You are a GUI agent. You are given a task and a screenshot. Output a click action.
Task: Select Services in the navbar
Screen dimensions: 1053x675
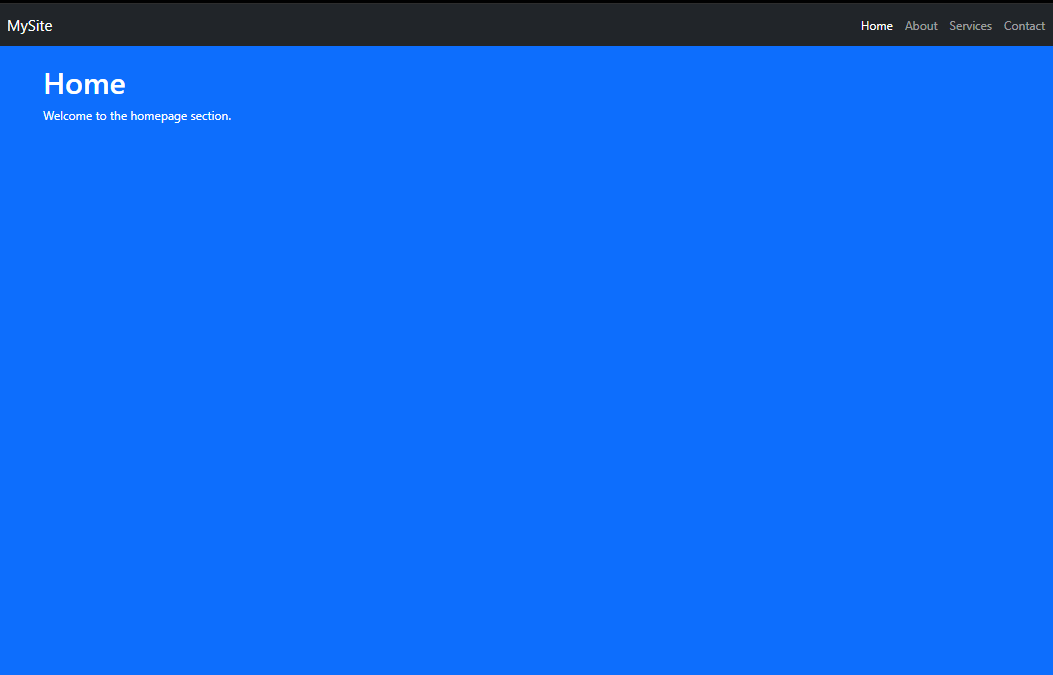coord(970,26)
